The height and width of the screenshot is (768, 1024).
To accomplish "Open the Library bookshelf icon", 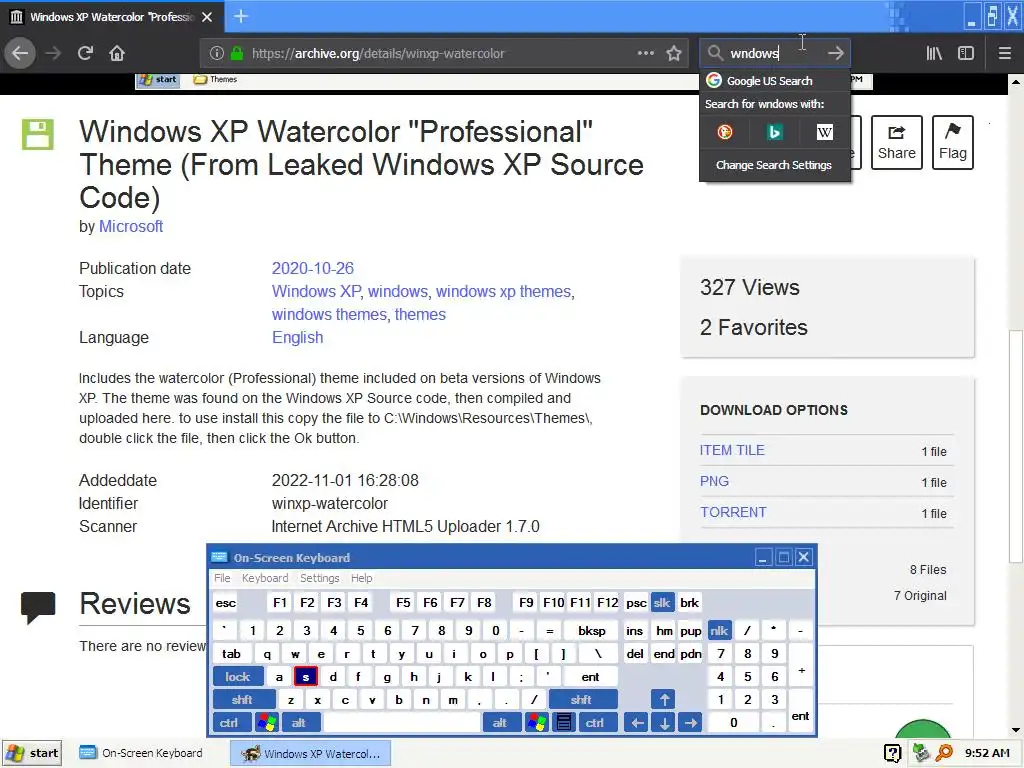I will point(934,54).
